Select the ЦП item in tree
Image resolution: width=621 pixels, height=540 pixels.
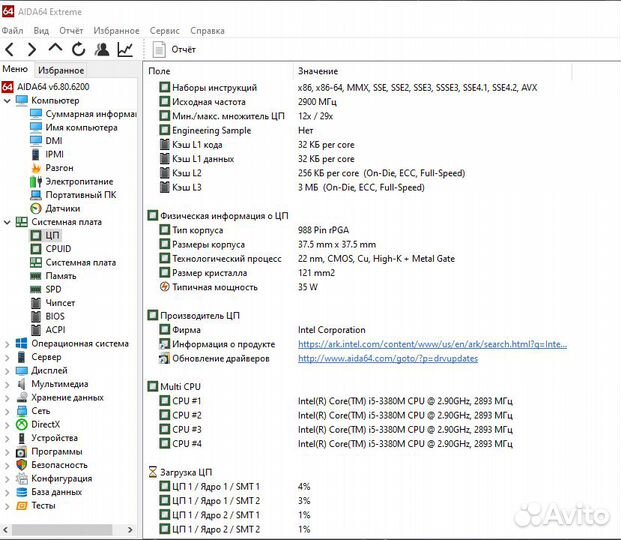coord(45,235)
